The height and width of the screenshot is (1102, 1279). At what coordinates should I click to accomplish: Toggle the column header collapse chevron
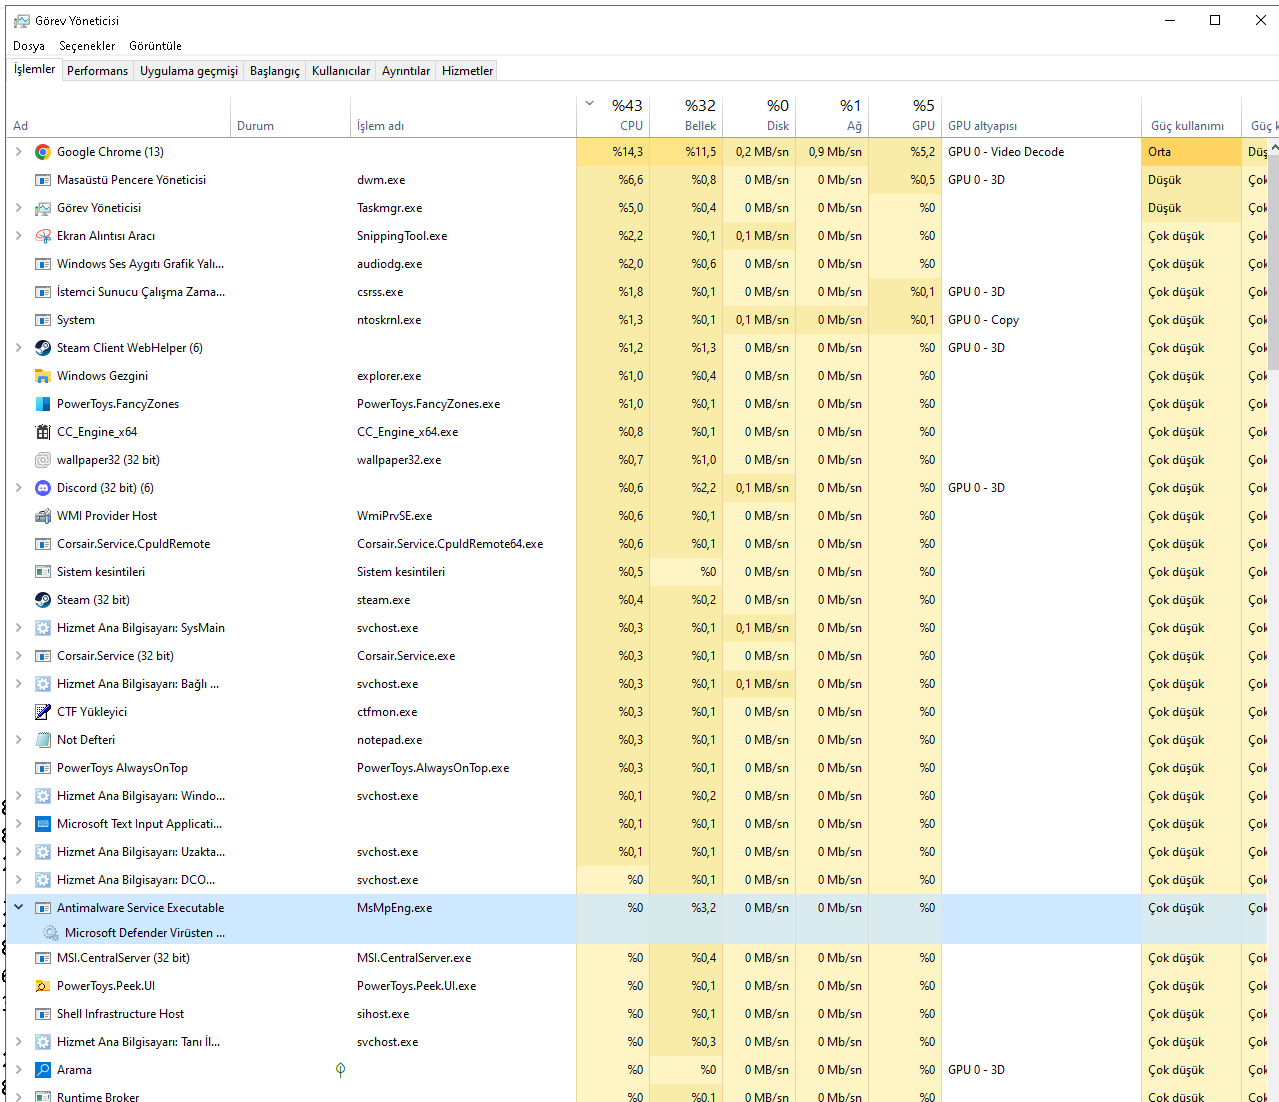590,103
